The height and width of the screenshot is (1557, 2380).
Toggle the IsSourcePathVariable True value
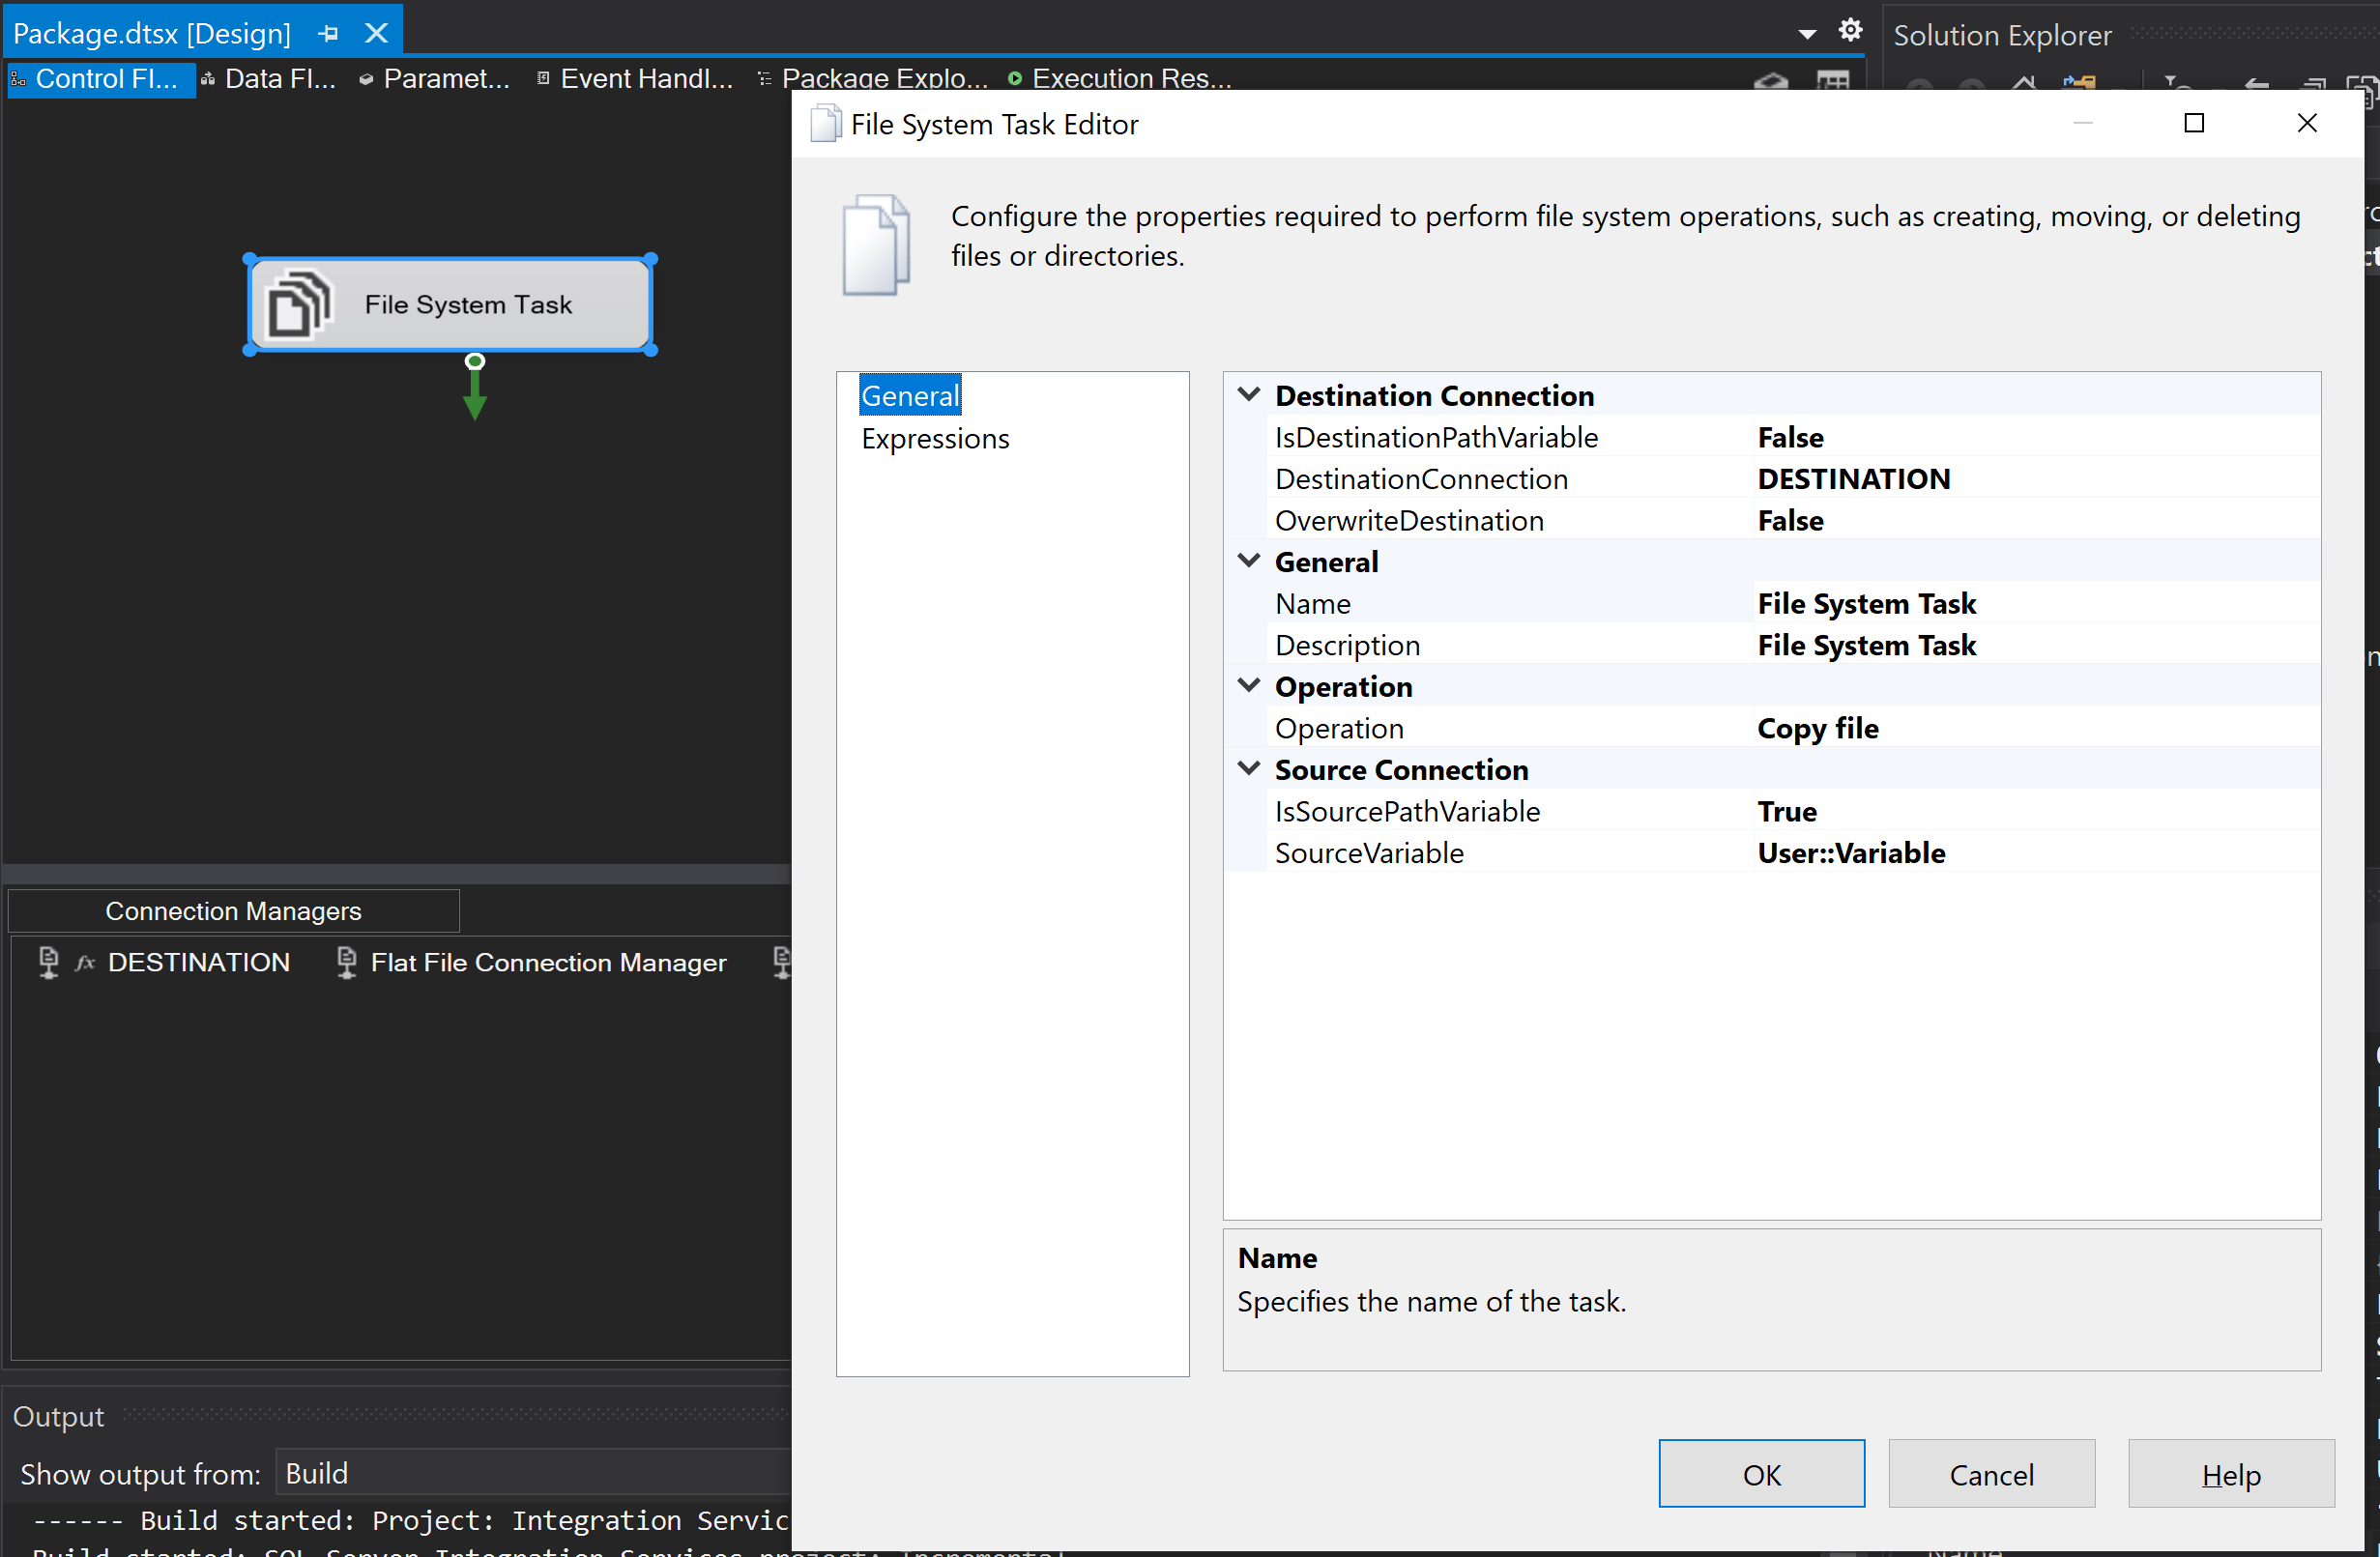(1787, 811)
